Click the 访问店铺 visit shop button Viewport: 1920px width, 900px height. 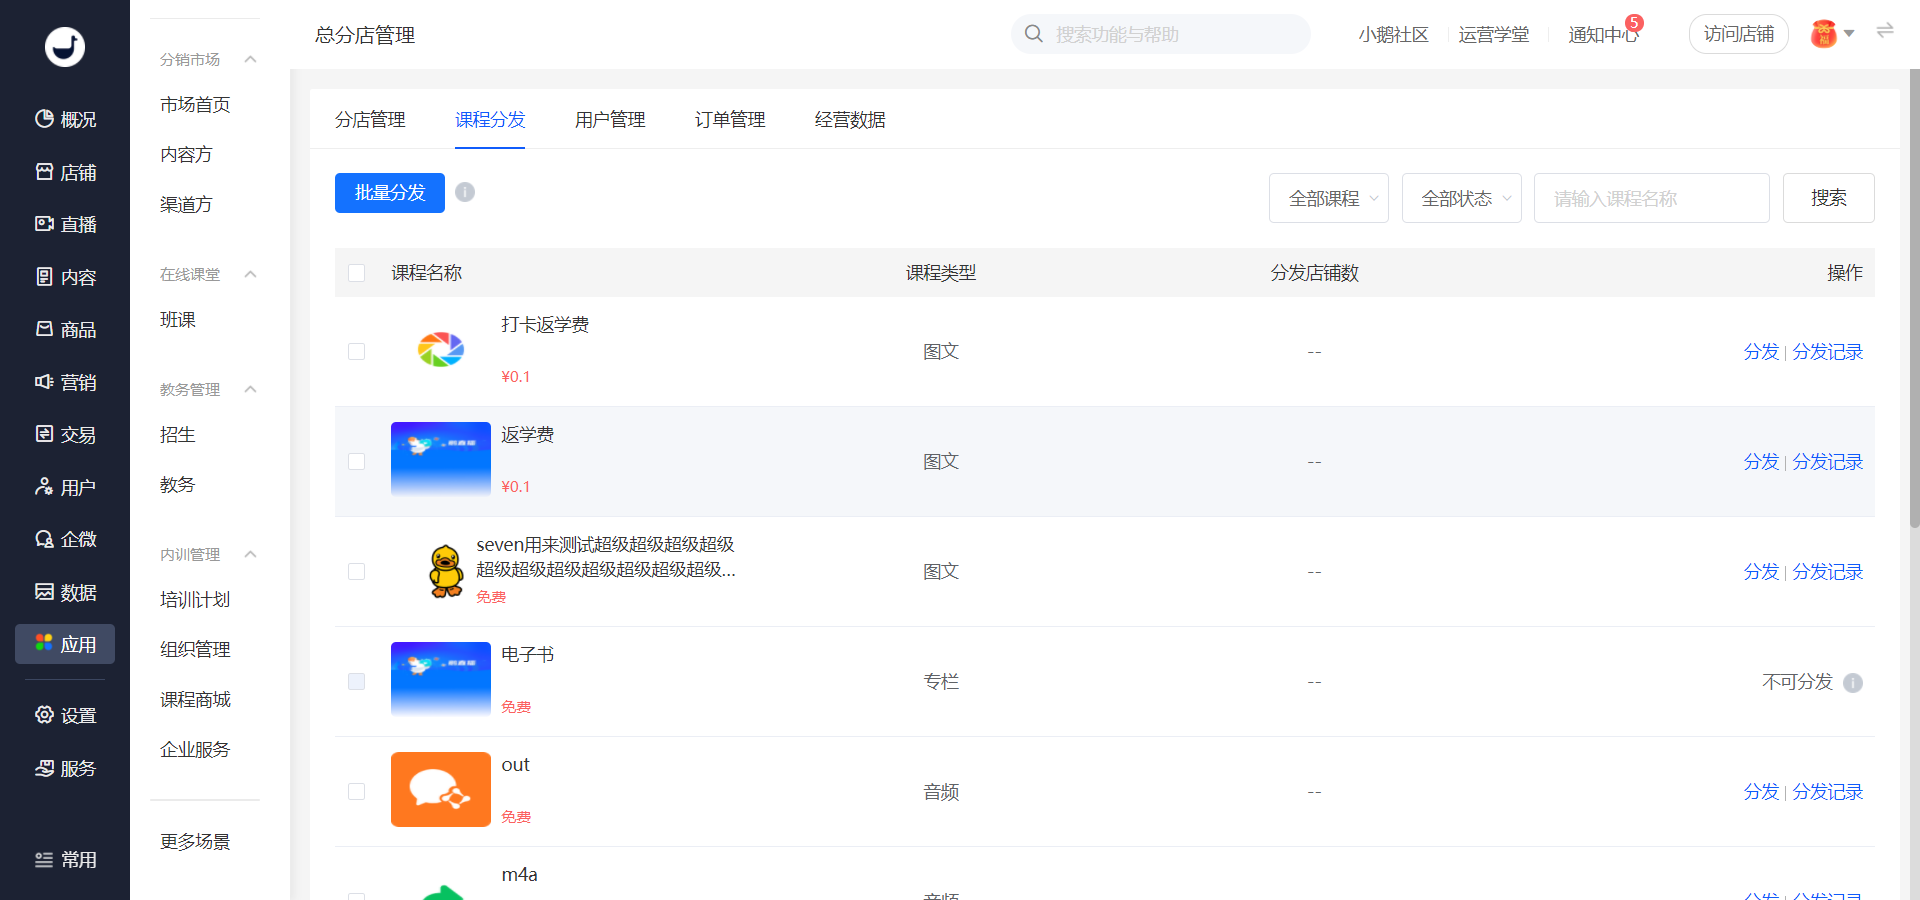1739,34
